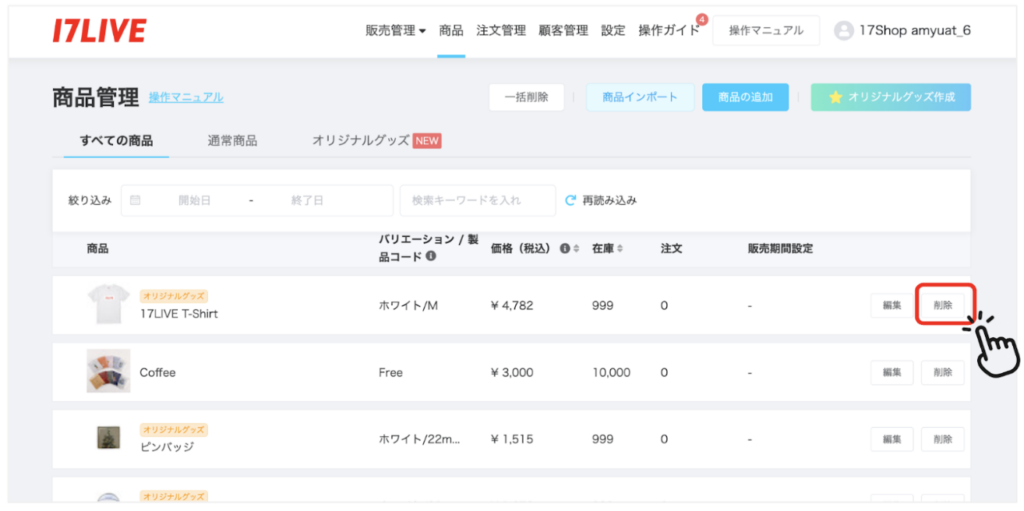The height and width of the screenshot is (511, 1024).
Task: Click the 開始日 date field
Action: (195, 201)
